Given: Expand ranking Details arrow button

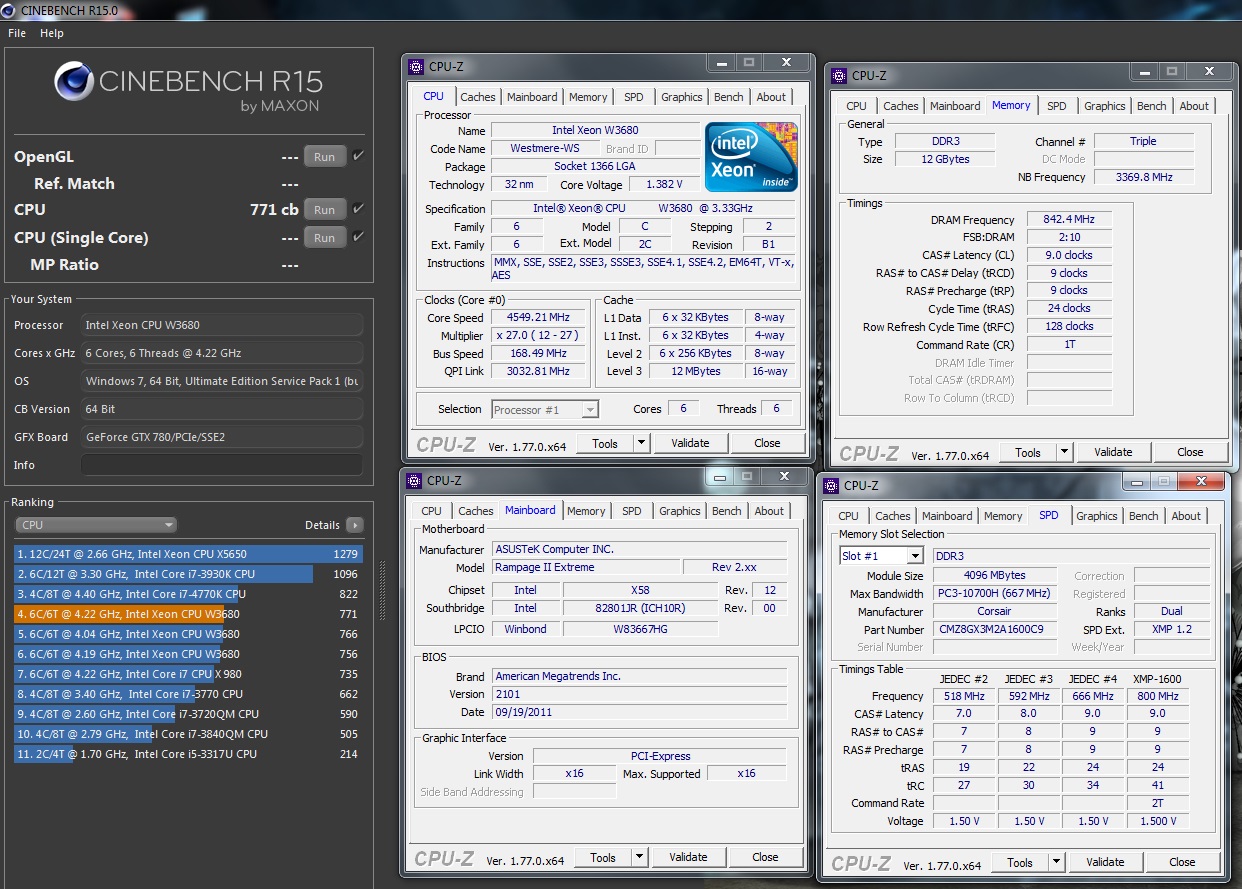Looking at the screenshot, I should (x=355, y=525).
